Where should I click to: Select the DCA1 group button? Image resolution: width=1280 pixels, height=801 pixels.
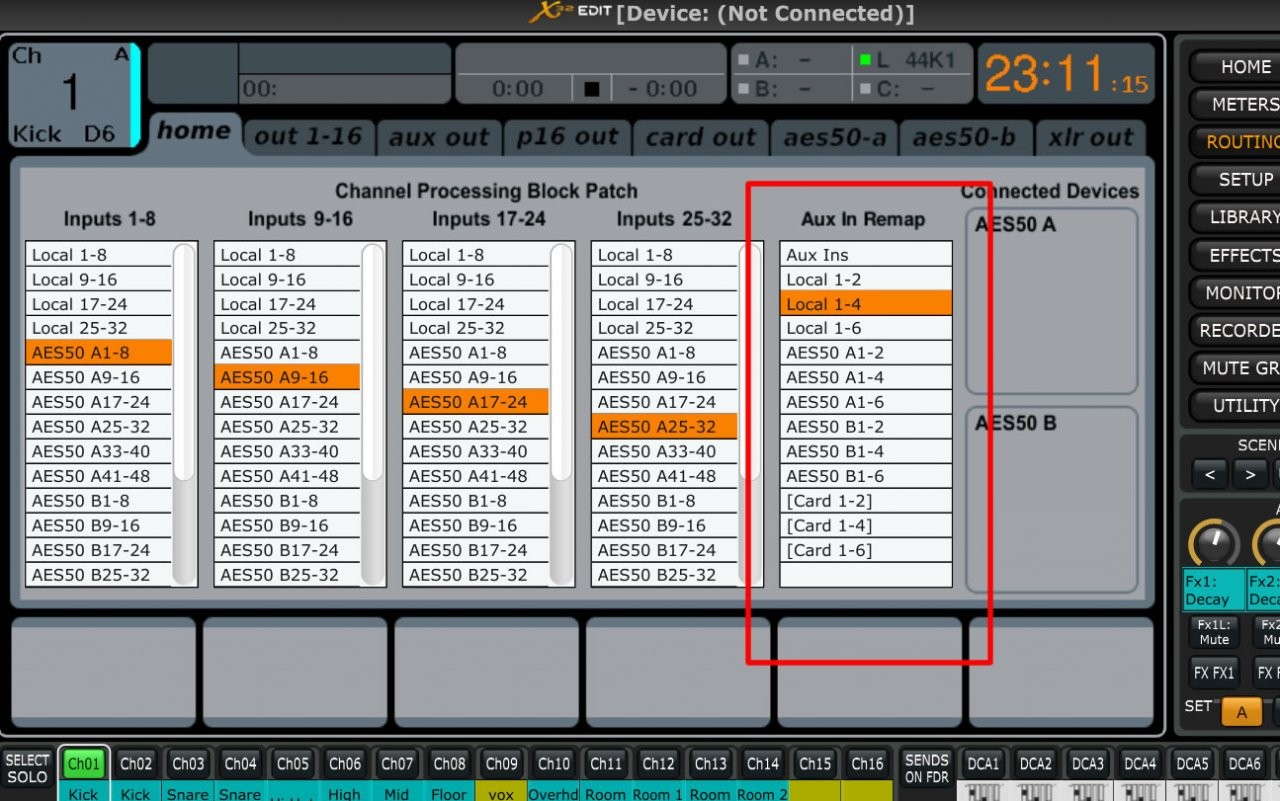click(x=984, y=764)
